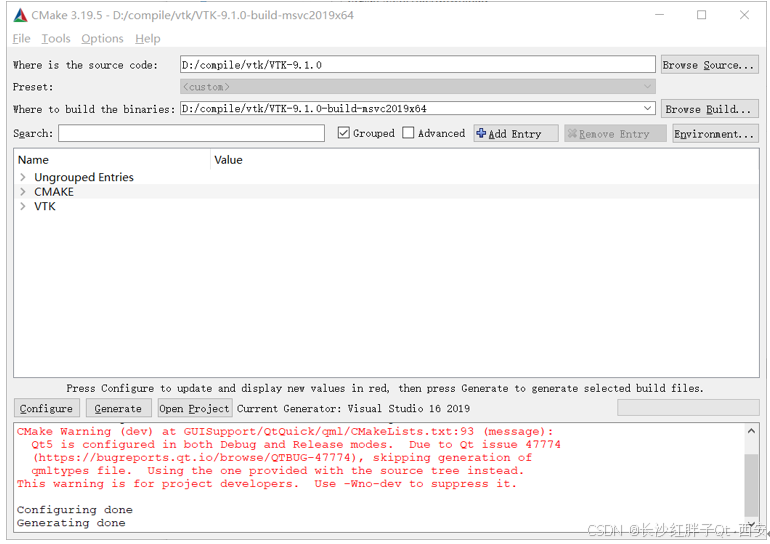The height and width of the screenshot is (544, 770).
Task: Click the 'Configuring done' log line
Action: click(x=75, y=510)
